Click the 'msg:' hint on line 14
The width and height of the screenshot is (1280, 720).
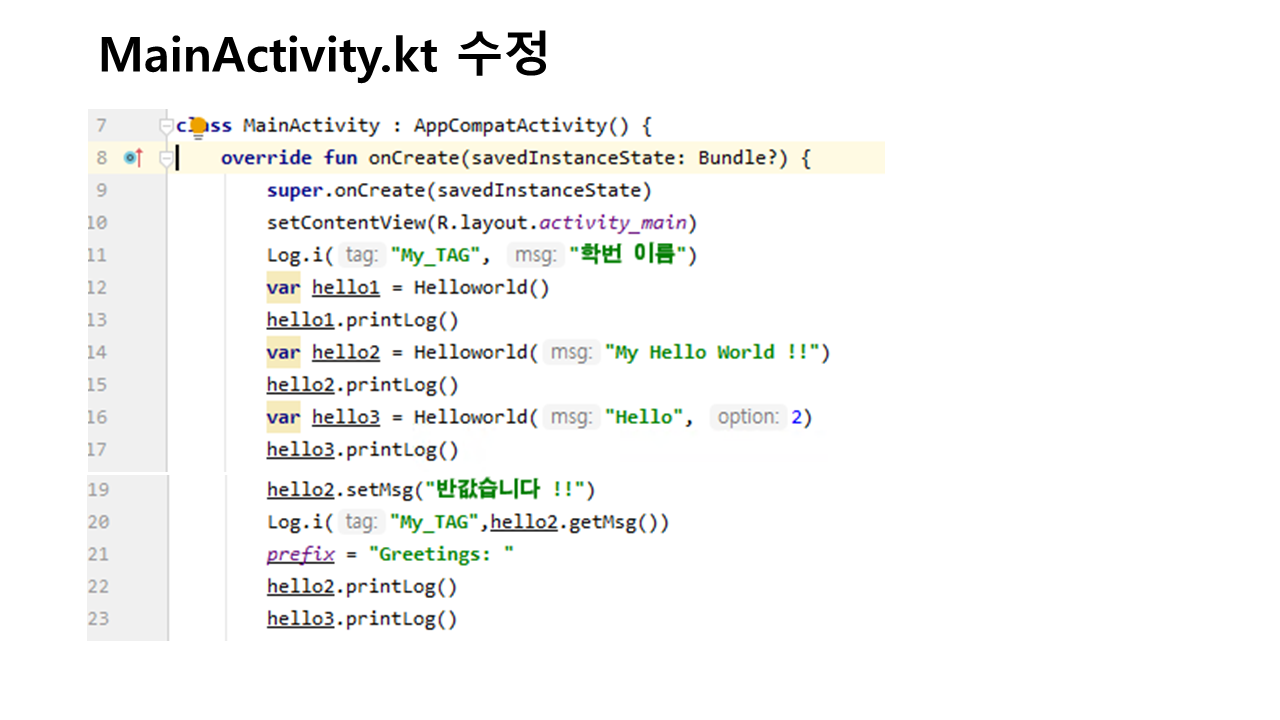[x=571, y=352]
